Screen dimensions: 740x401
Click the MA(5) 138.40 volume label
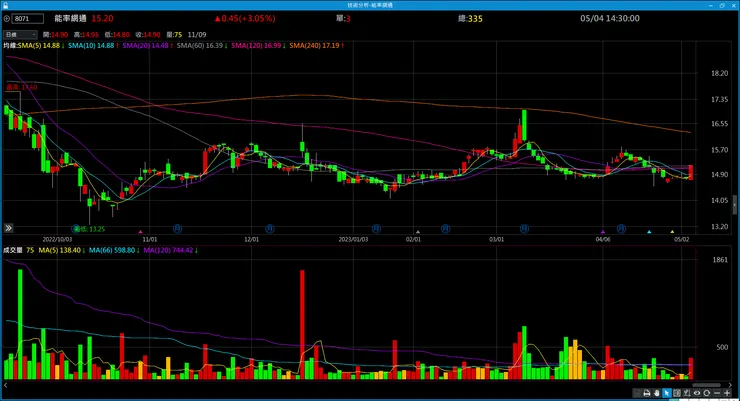click(x=61, y=251)
